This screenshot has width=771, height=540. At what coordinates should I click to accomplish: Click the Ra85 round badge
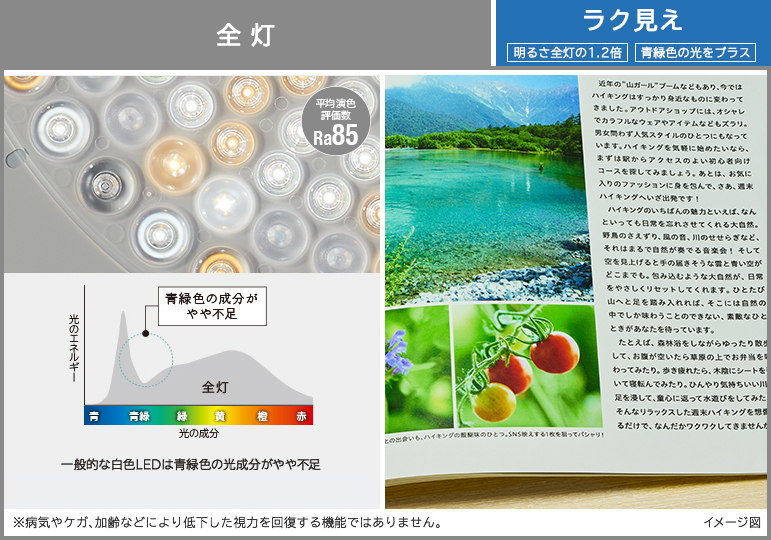coord(335,125)
